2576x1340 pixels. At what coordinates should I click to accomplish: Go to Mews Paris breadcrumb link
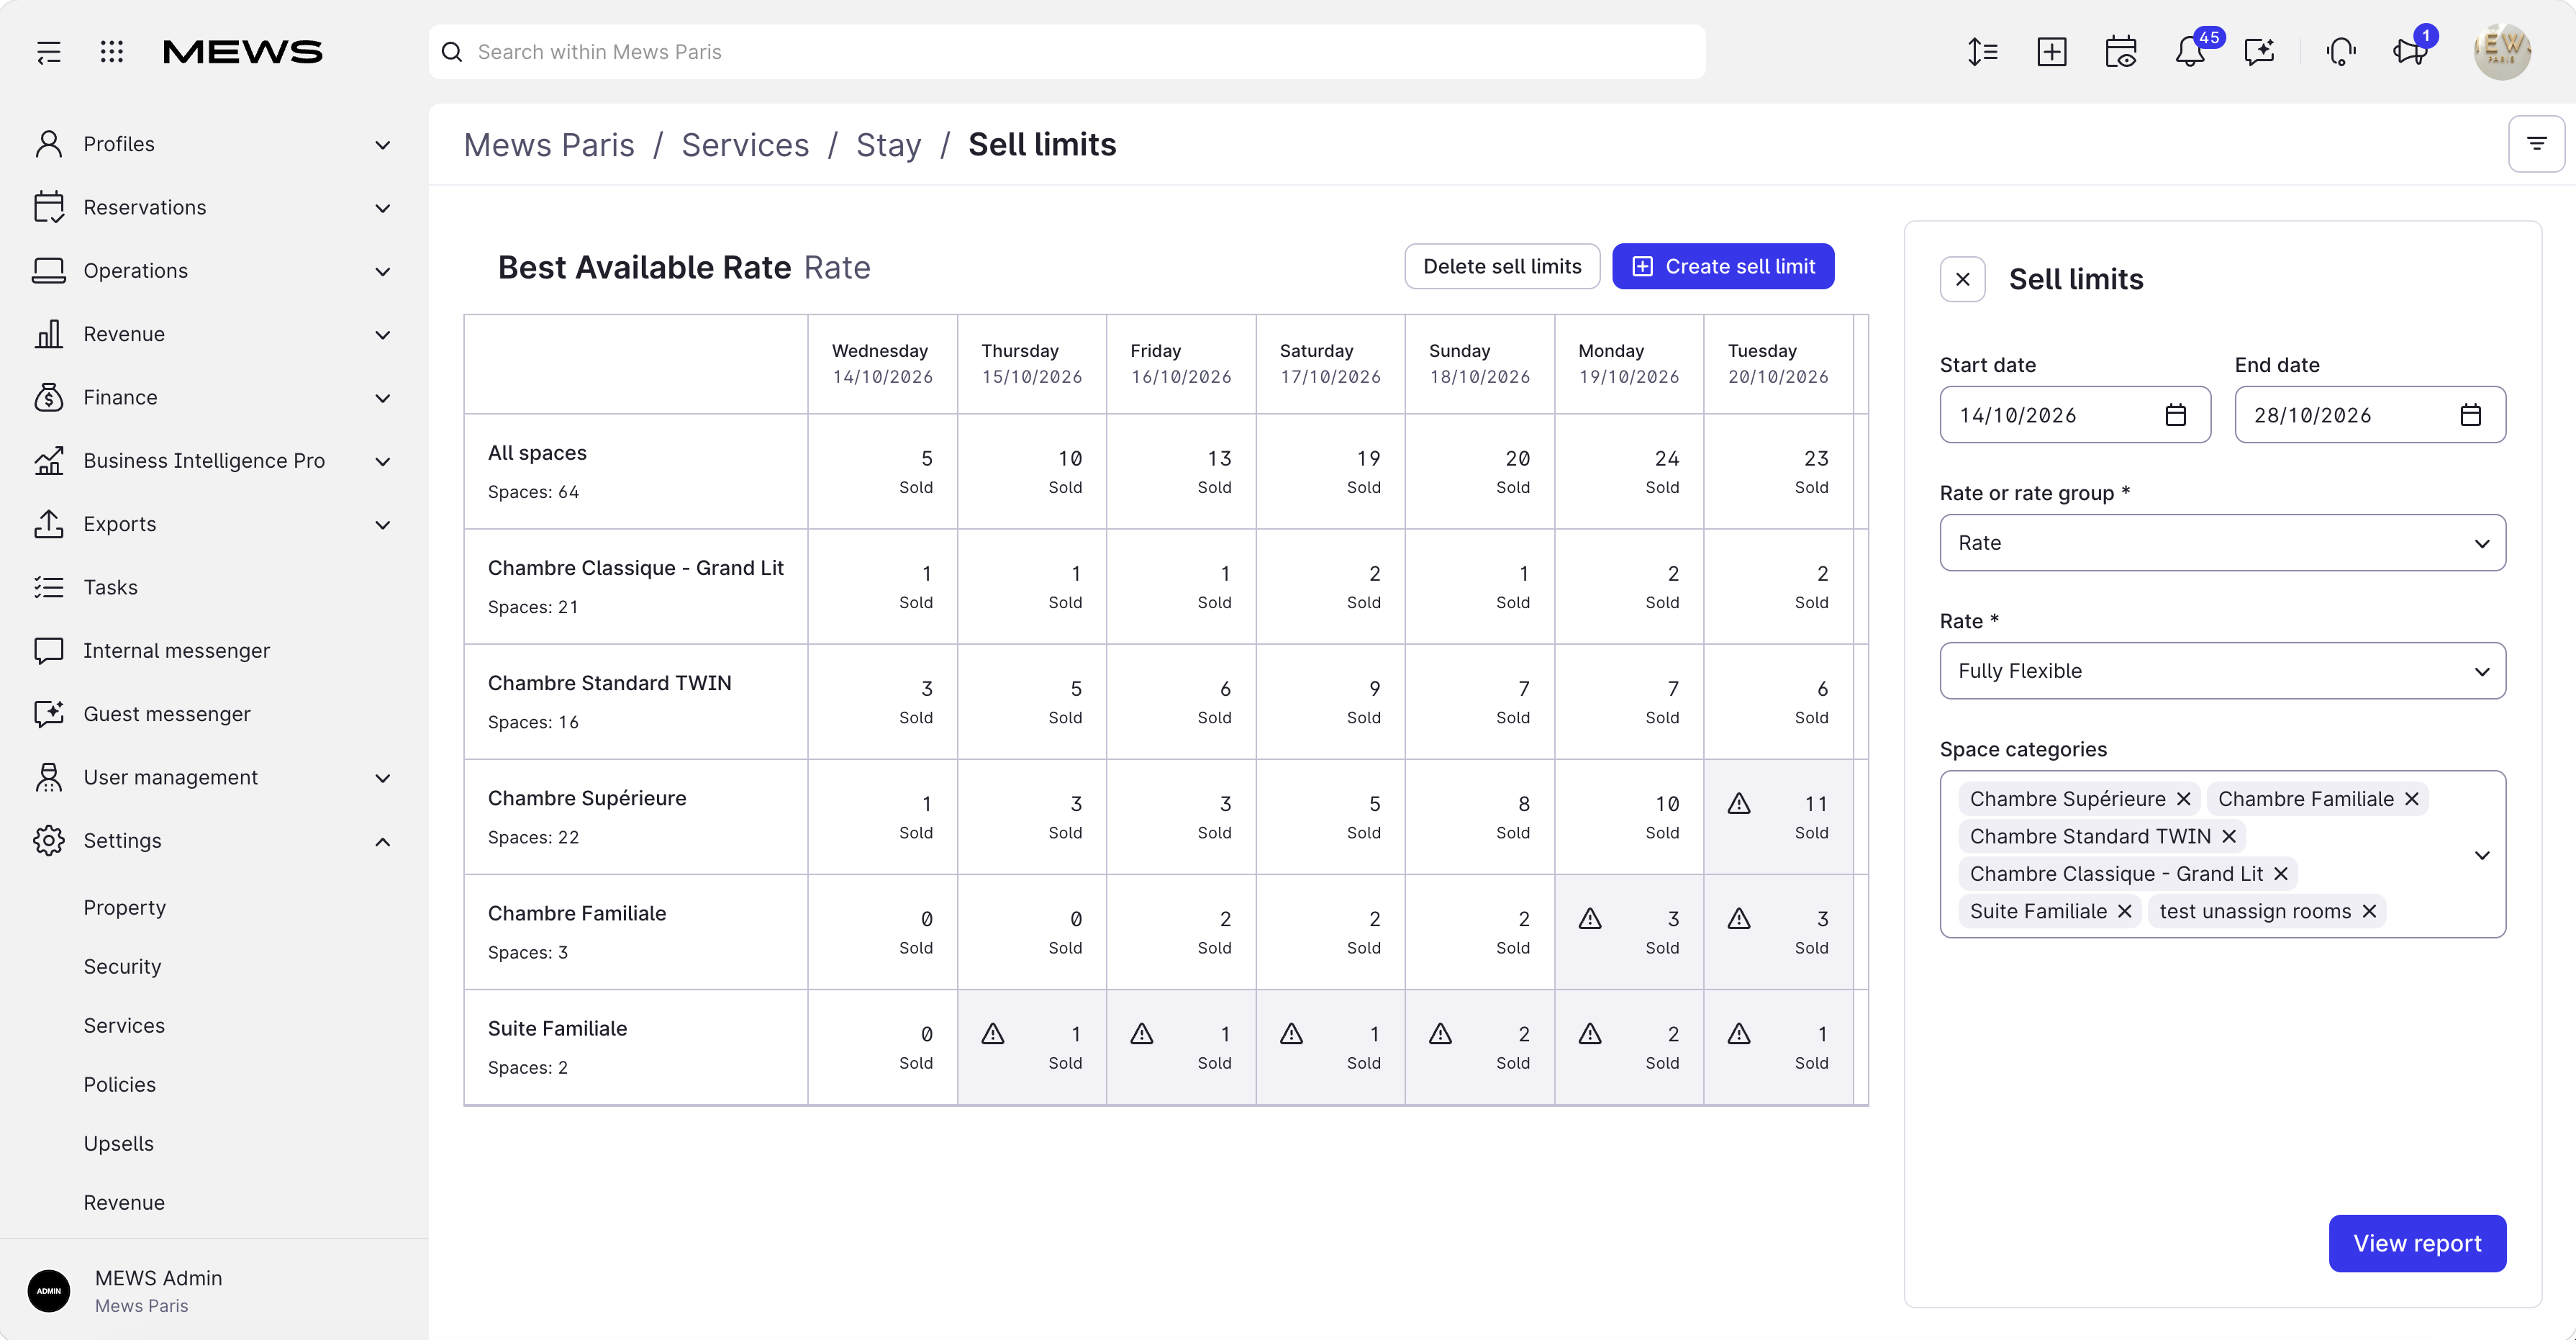[549, 145]
